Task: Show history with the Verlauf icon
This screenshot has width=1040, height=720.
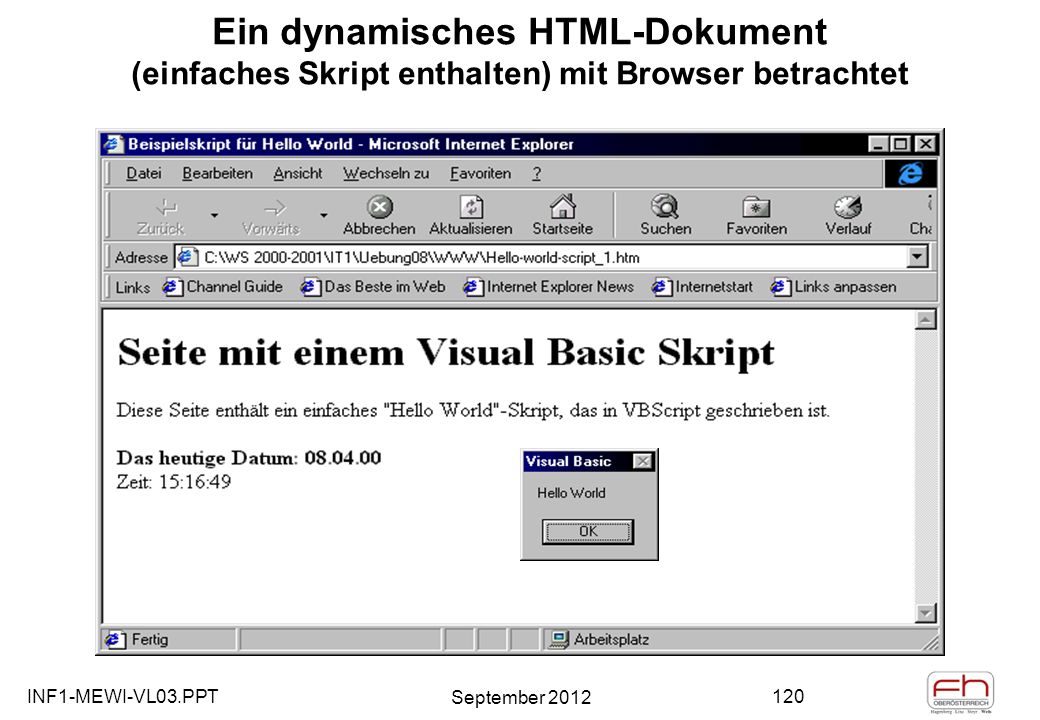Action: 848,207
